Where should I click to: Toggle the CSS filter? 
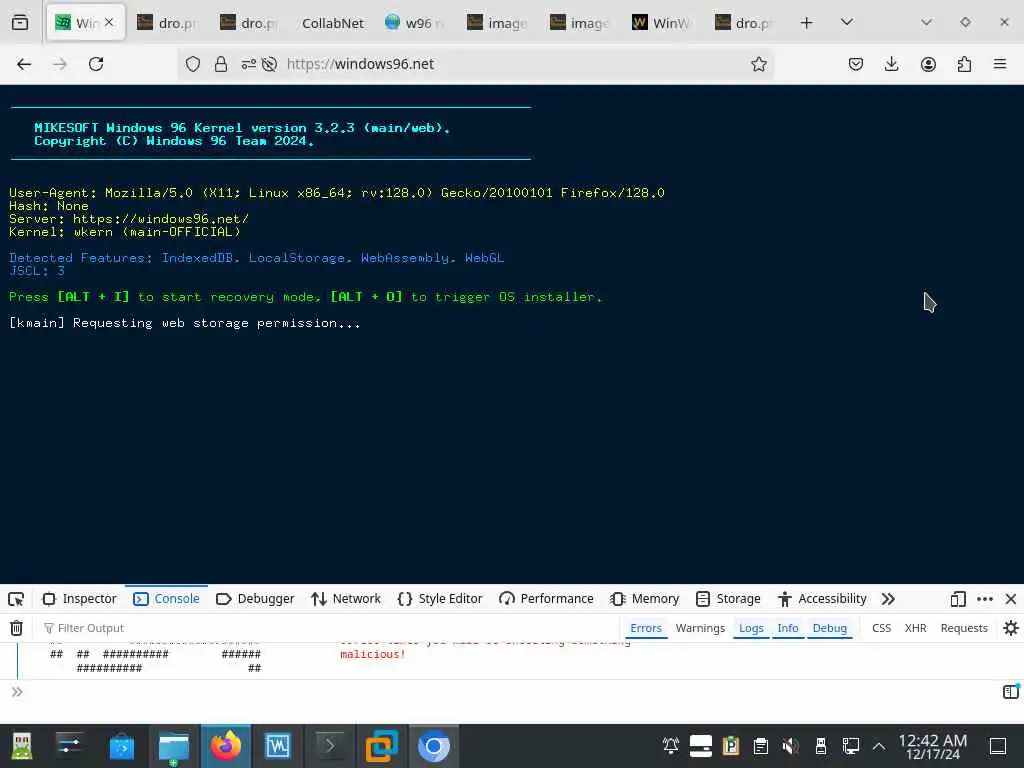point(881,628)
